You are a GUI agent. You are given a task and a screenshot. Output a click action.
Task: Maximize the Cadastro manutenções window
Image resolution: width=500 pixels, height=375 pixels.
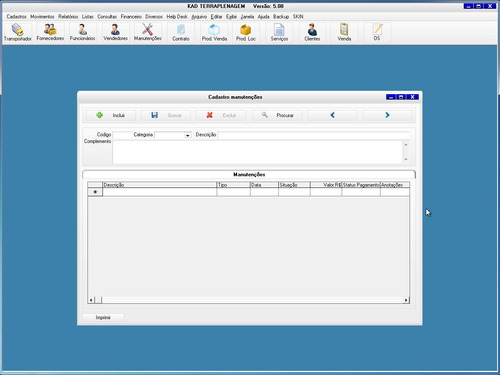tap(401, 97)
